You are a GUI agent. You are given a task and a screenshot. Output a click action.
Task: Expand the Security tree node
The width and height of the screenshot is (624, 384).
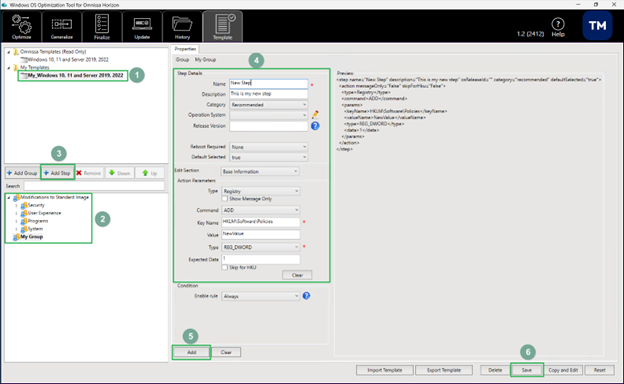[16, 205]
